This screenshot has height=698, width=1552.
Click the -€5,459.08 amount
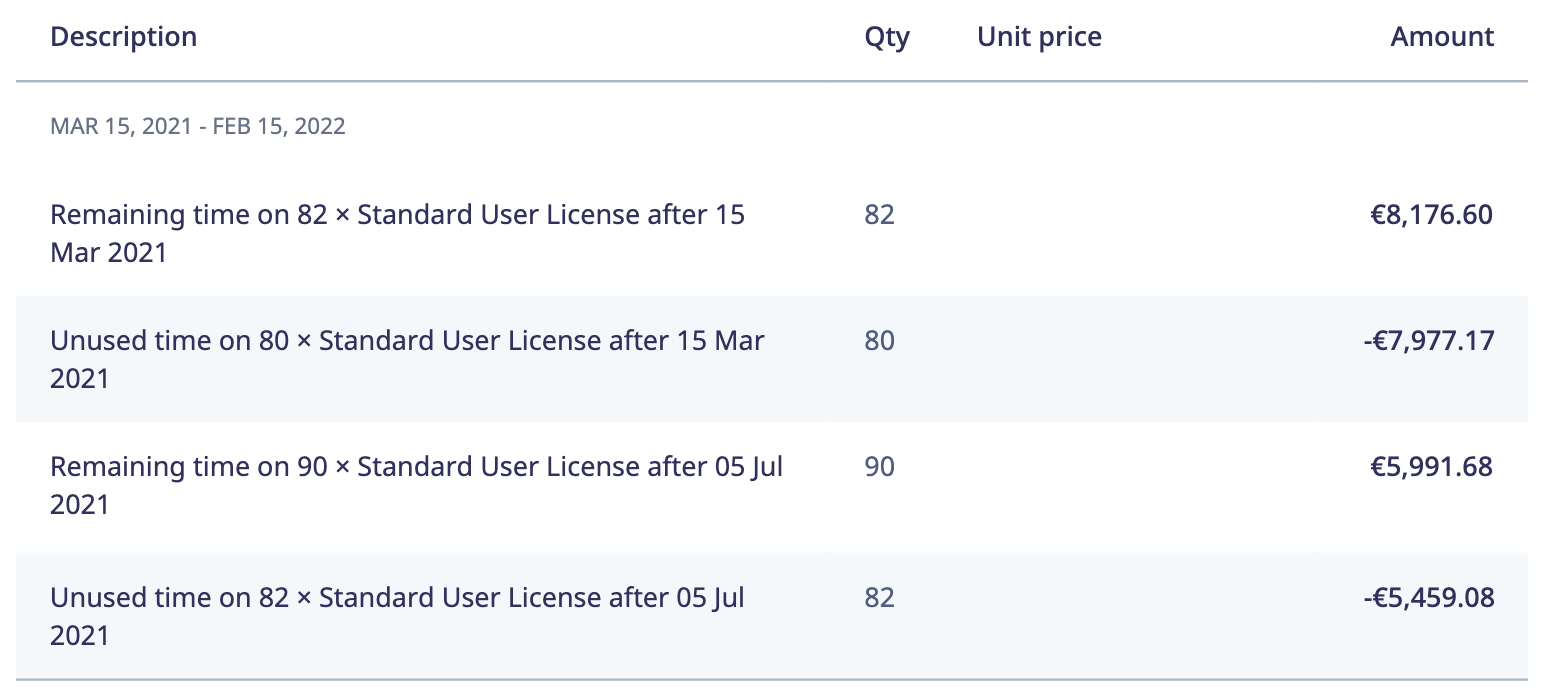pyautogui.click(x=1428, y=598)
